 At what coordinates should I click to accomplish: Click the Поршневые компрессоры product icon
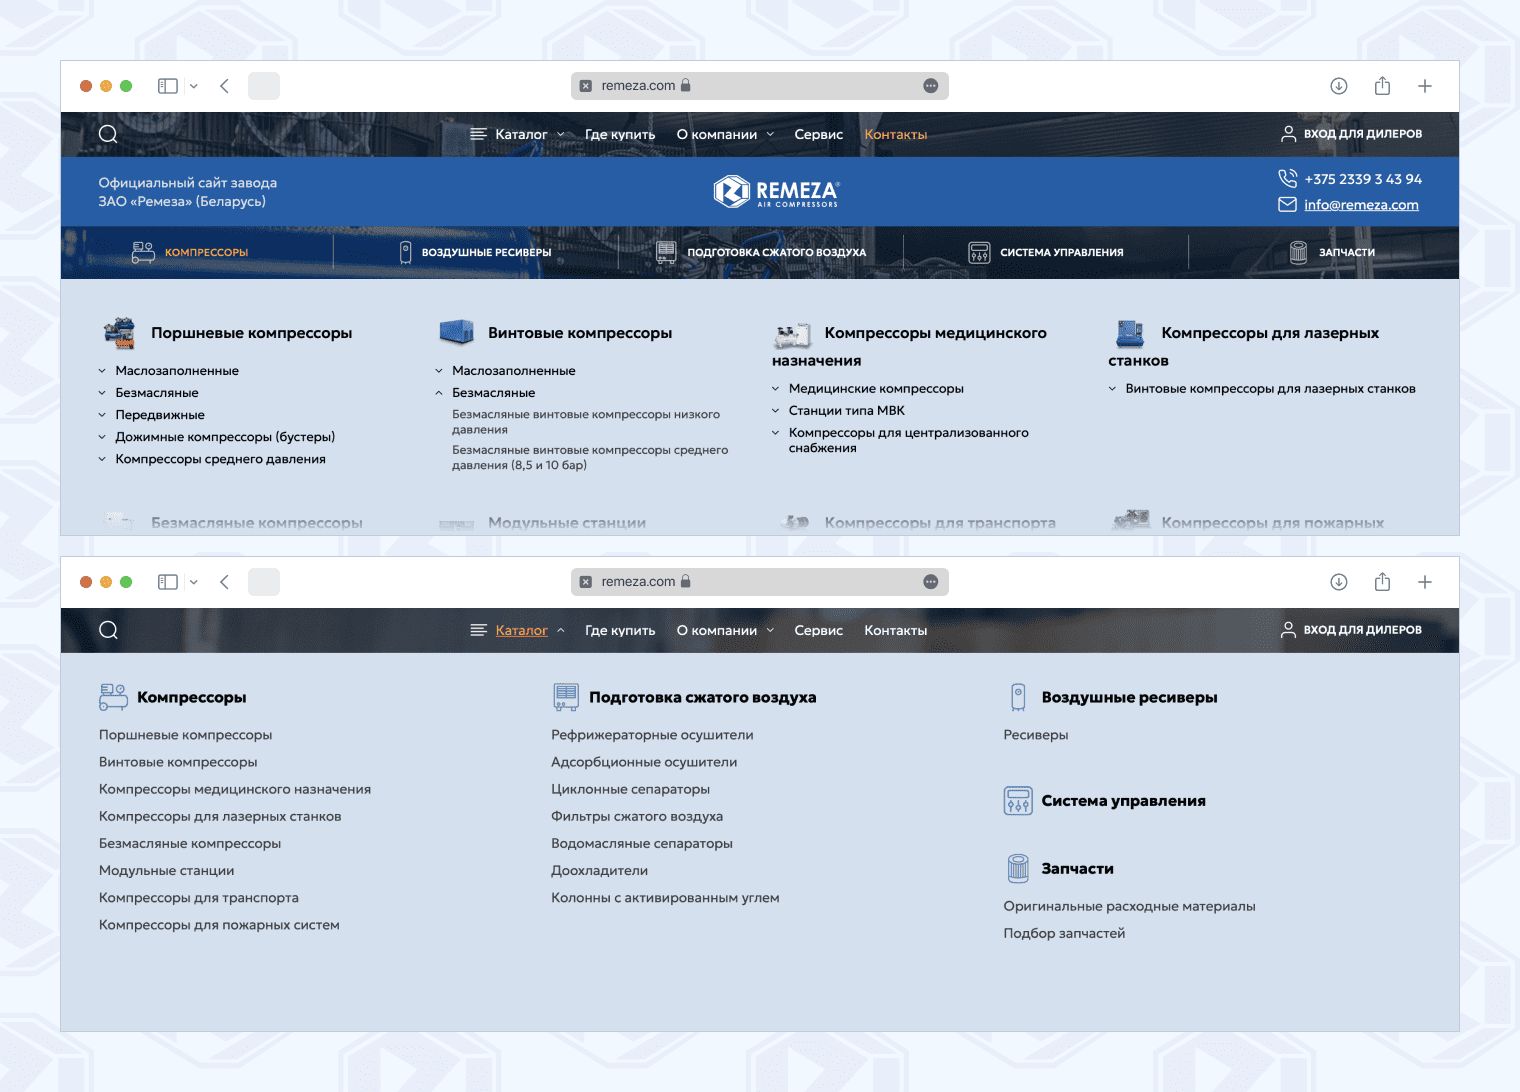pyautogui.click(x=119, y=333)
